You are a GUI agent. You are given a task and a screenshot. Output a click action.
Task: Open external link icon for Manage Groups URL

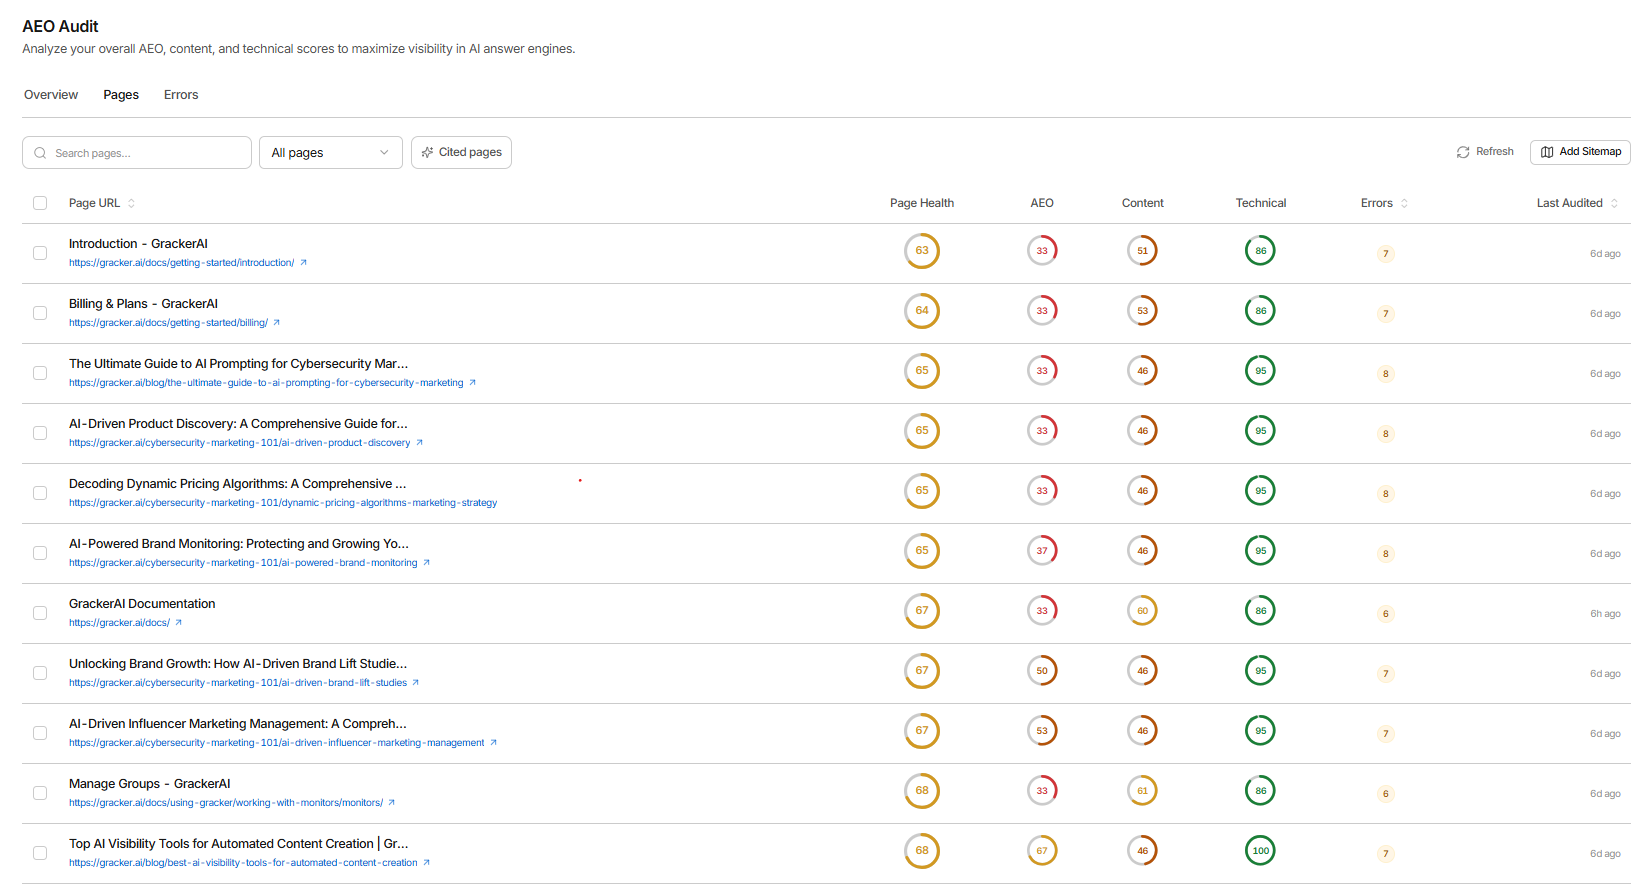391,803
